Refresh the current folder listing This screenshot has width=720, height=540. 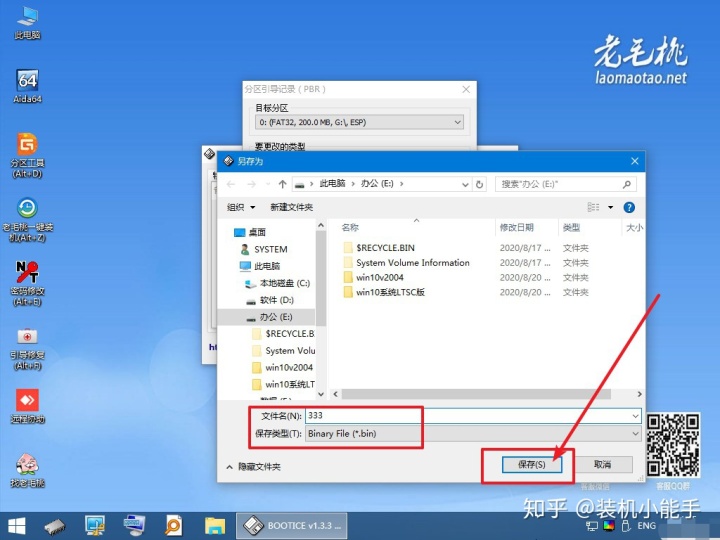(x=479, y=184)
